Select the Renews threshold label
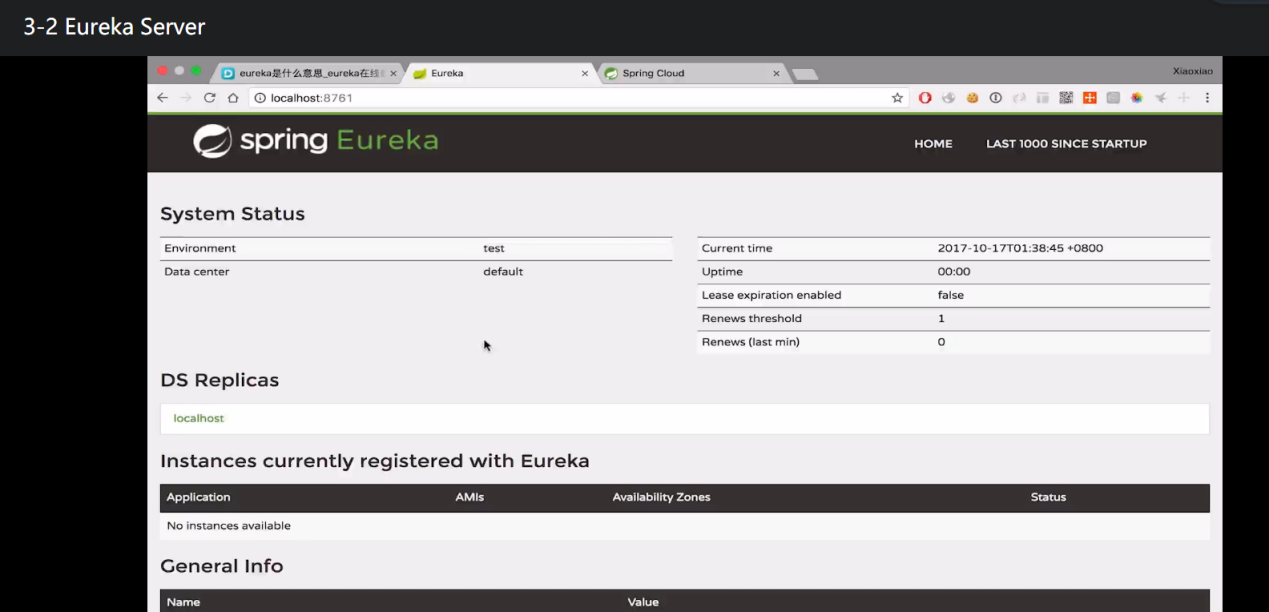This screenshot has height=612, width=1269. 751,318
